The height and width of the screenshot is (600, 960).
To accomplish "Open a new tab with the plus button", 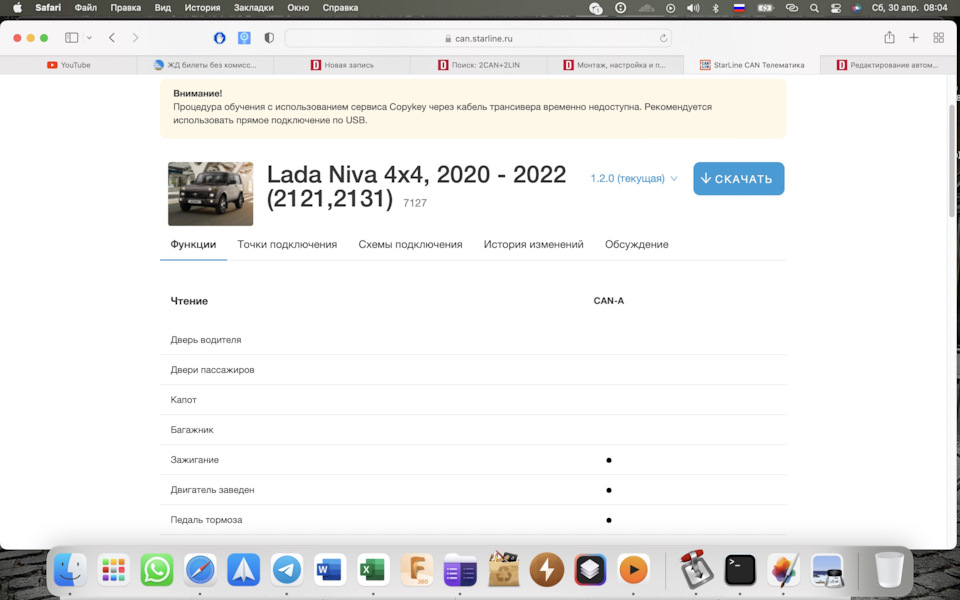I will pyautogui.click(x=913, y=38).
